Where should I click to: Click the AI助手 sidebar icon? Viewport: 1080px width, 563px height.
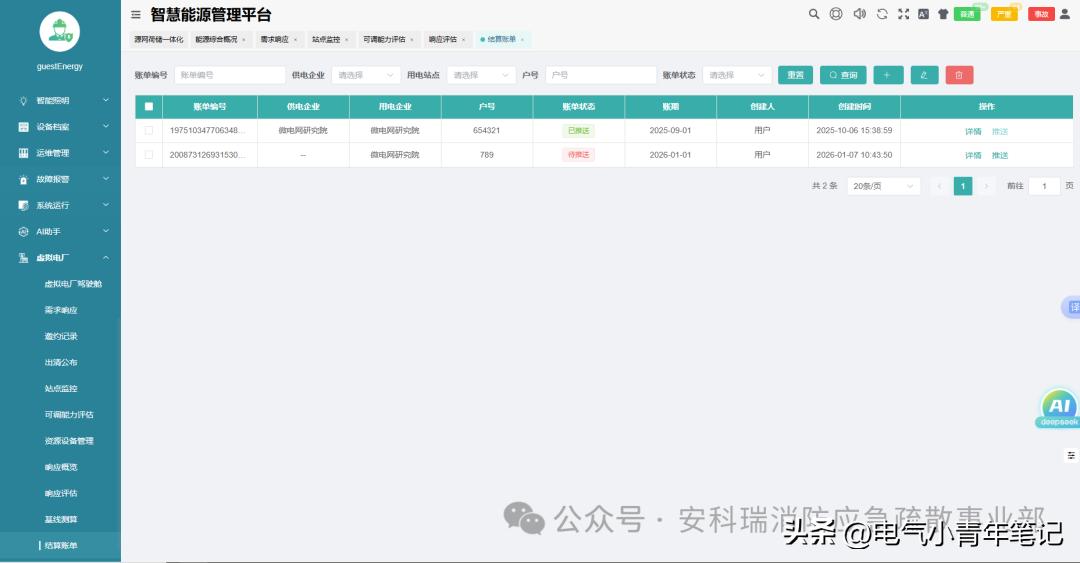[23, 232]
